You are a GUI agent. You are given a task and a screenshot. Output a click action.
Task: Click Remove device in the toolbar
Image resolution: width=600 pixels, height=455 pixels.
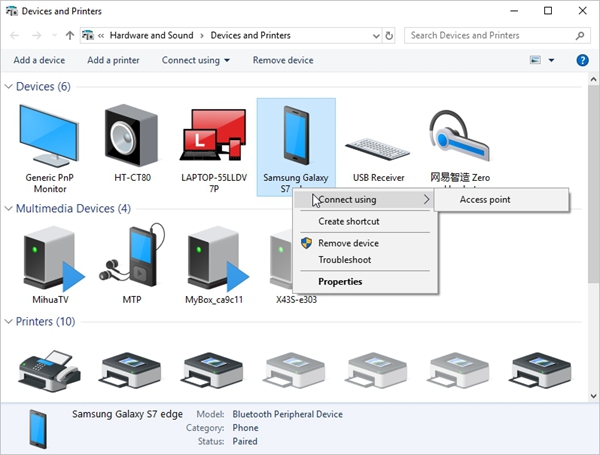pyautogui.click(x=283, y=60)
